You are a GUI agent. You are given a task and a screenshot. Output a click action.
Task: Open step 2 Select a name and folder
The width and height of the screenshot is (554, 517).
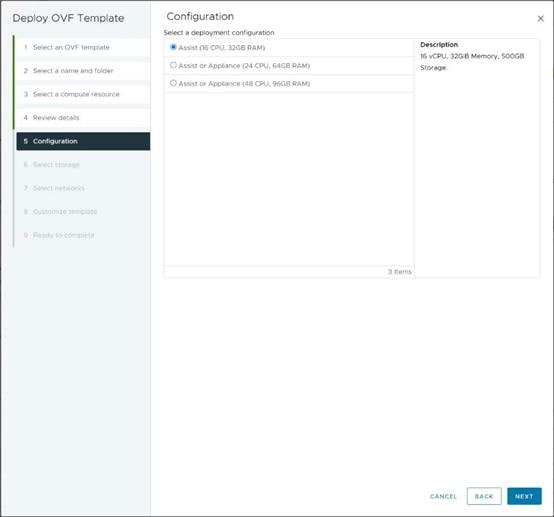tap(83, 71)
